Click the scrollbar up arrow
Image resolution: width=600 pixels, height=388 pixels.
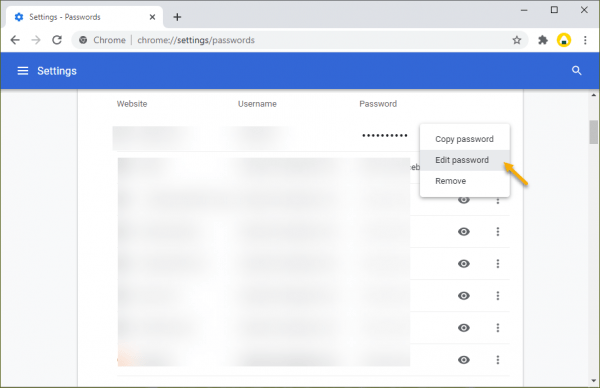(x=593, y=95)
